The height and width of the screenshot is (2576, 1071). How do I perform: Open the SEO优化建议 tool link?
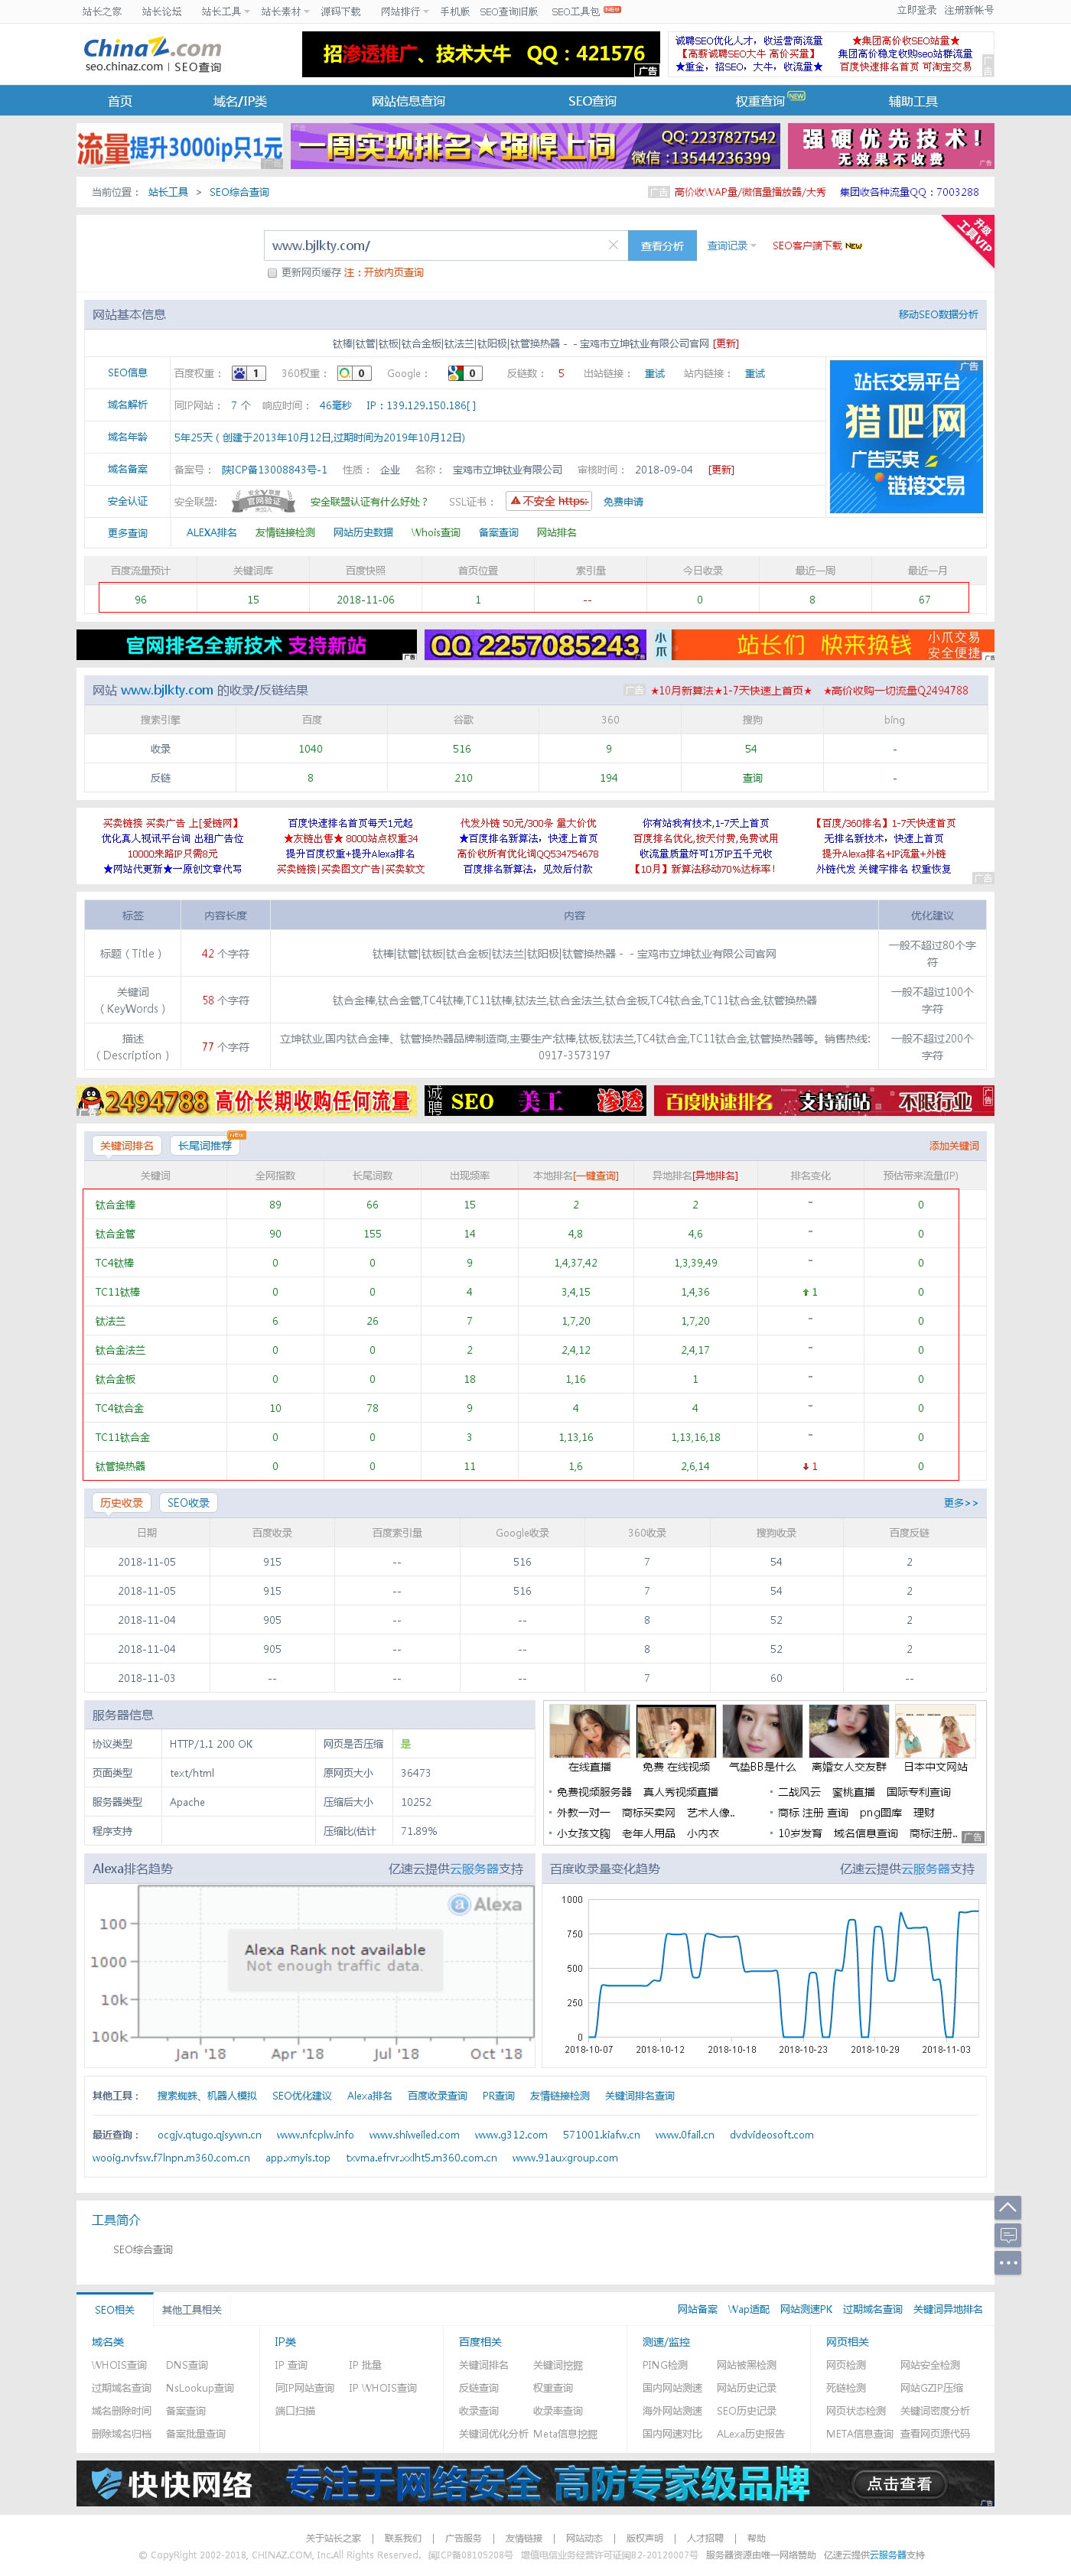point(302,2096)
